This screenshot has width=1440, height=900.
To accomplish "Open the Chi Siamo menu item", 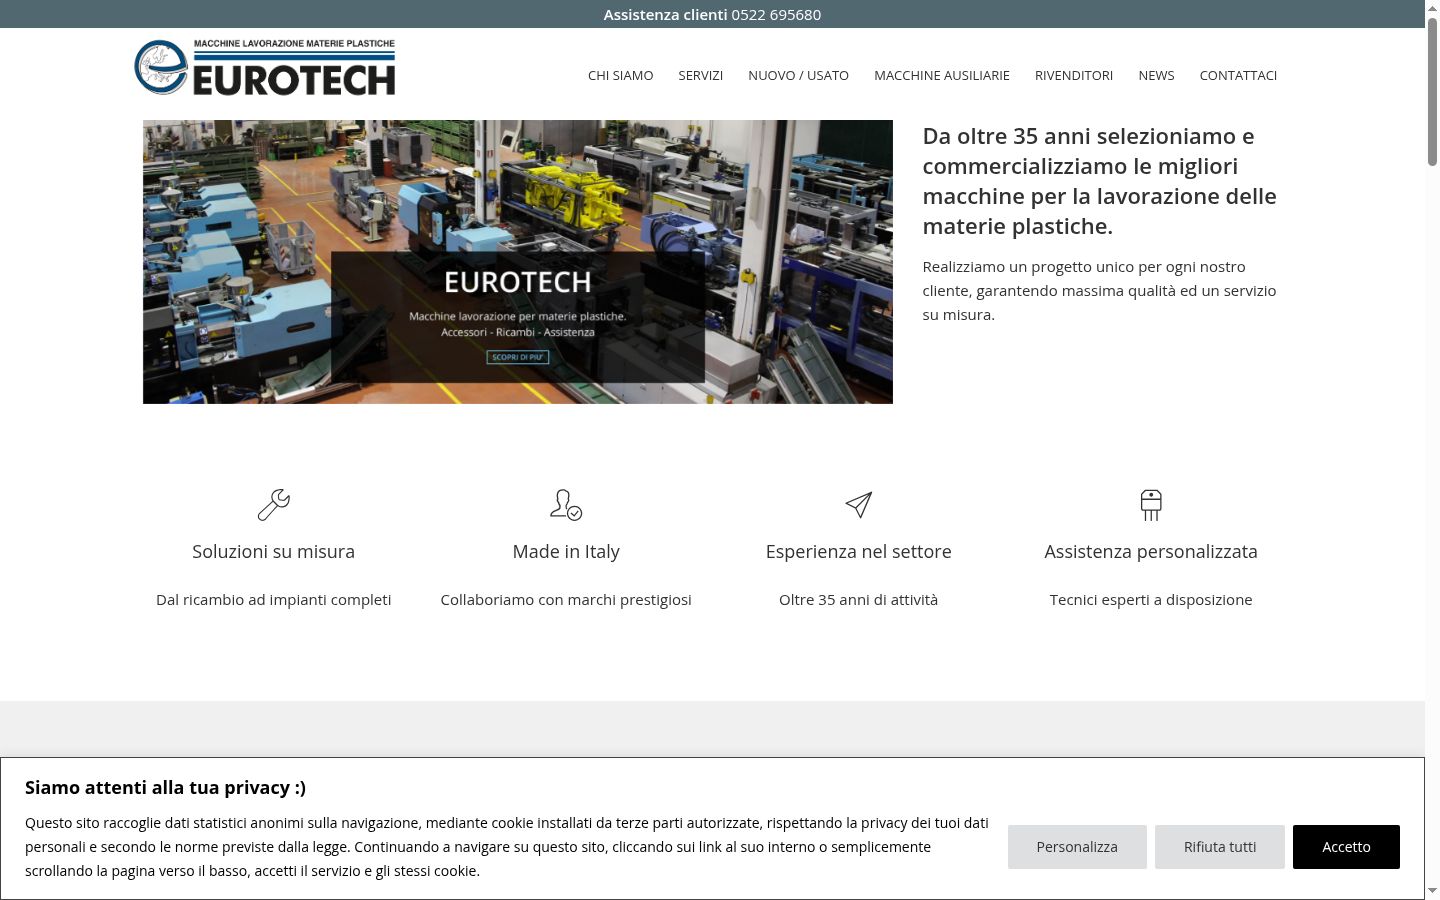I will pos(620,75).
